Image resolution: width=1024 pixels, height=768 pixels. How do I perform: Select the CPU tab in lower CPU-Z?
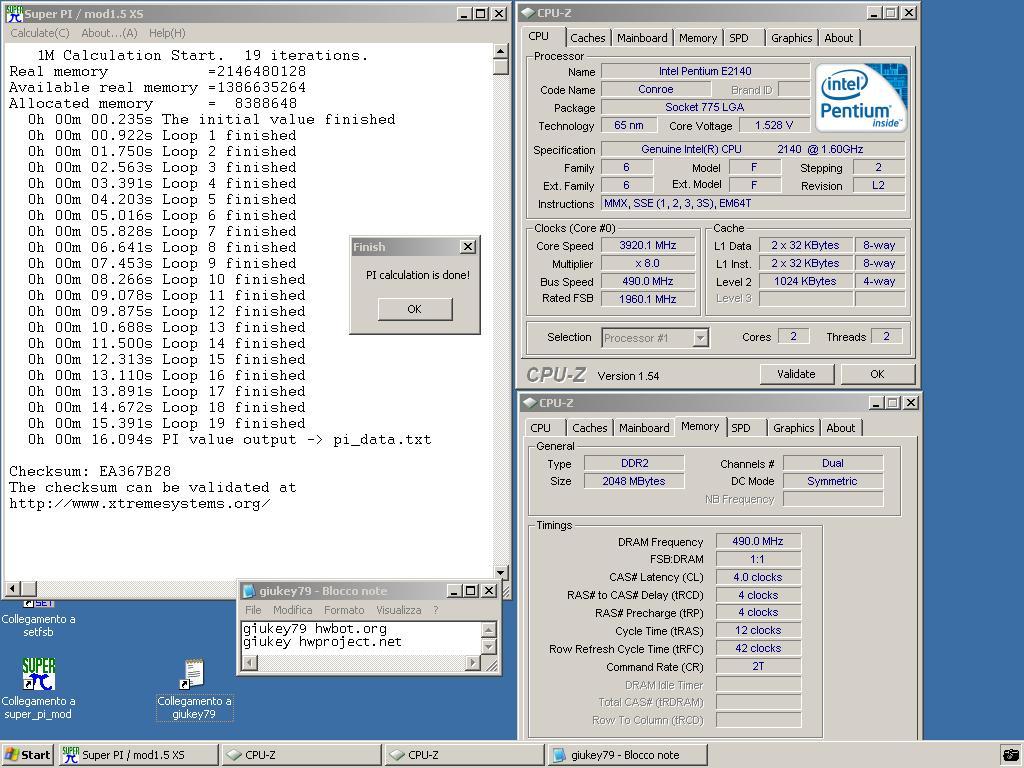click(x=541, y=428)
